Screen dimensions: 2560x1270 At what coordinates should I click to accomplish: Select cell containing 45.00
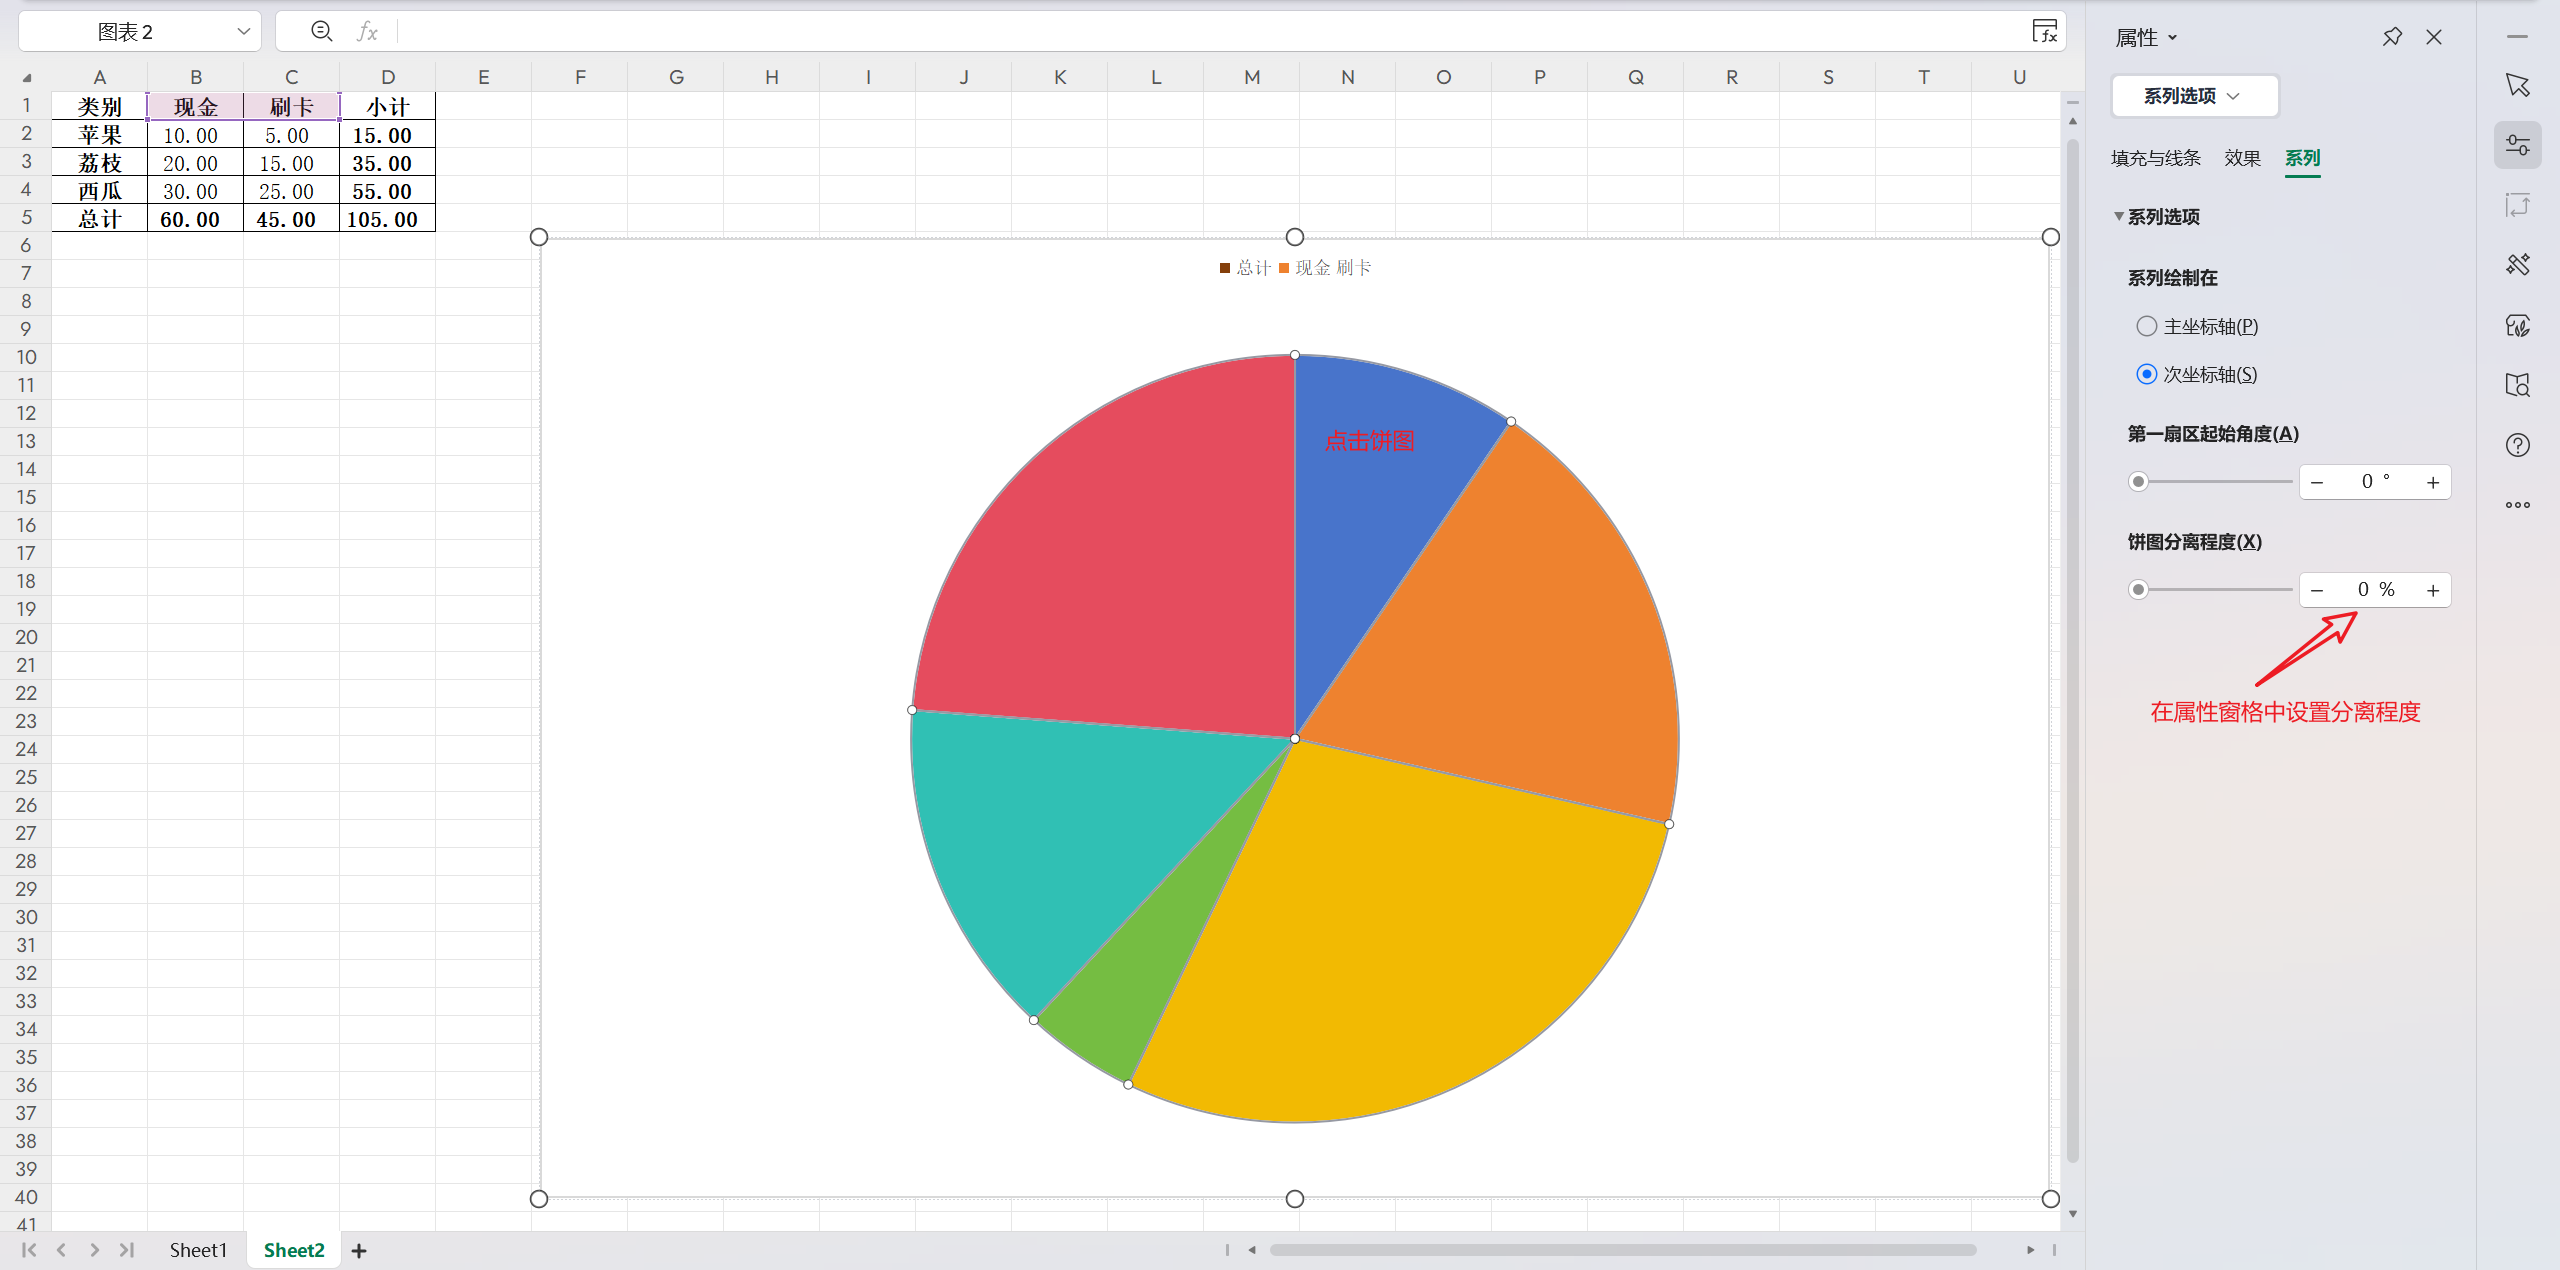292,219
